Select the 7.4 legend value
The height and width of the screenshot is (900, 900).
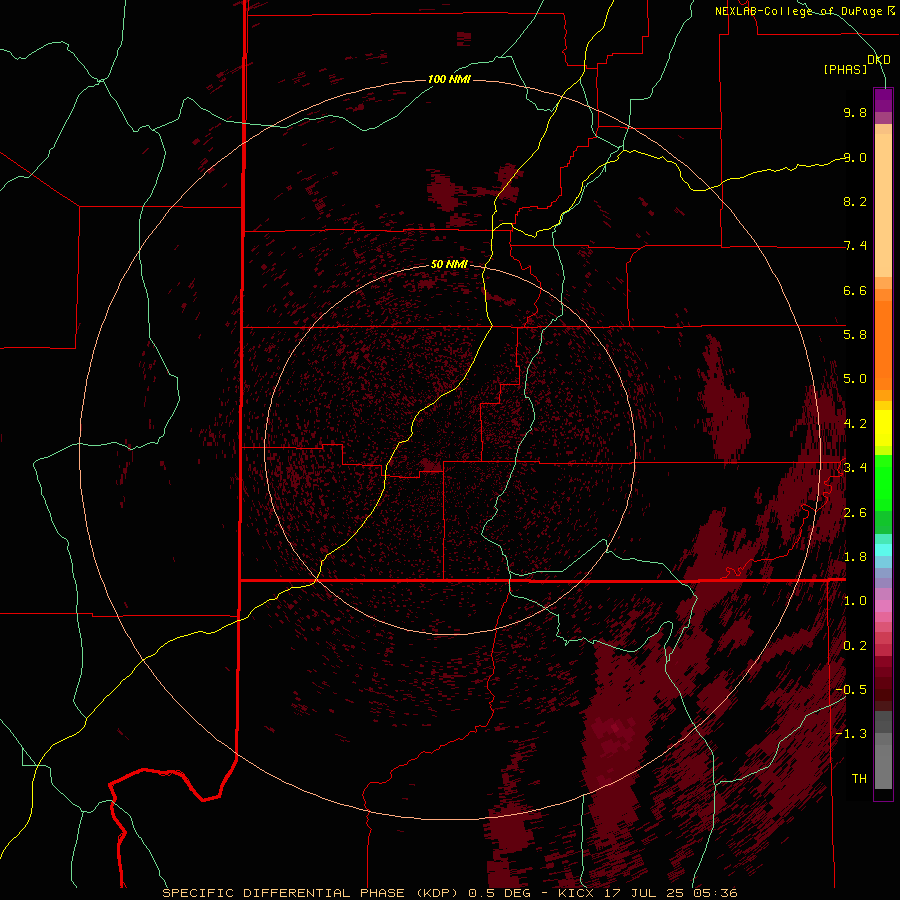tap(855, 246)
